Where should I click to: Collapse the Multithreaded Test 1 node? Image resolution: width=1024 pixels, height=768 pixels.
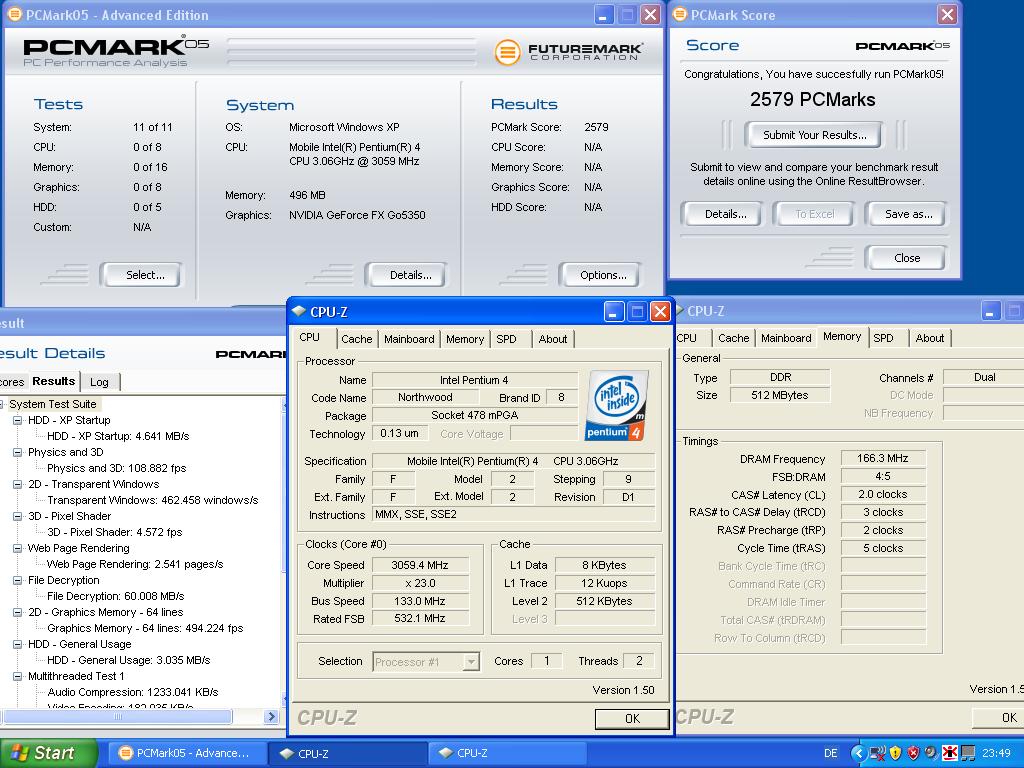[x=18, y=676]
